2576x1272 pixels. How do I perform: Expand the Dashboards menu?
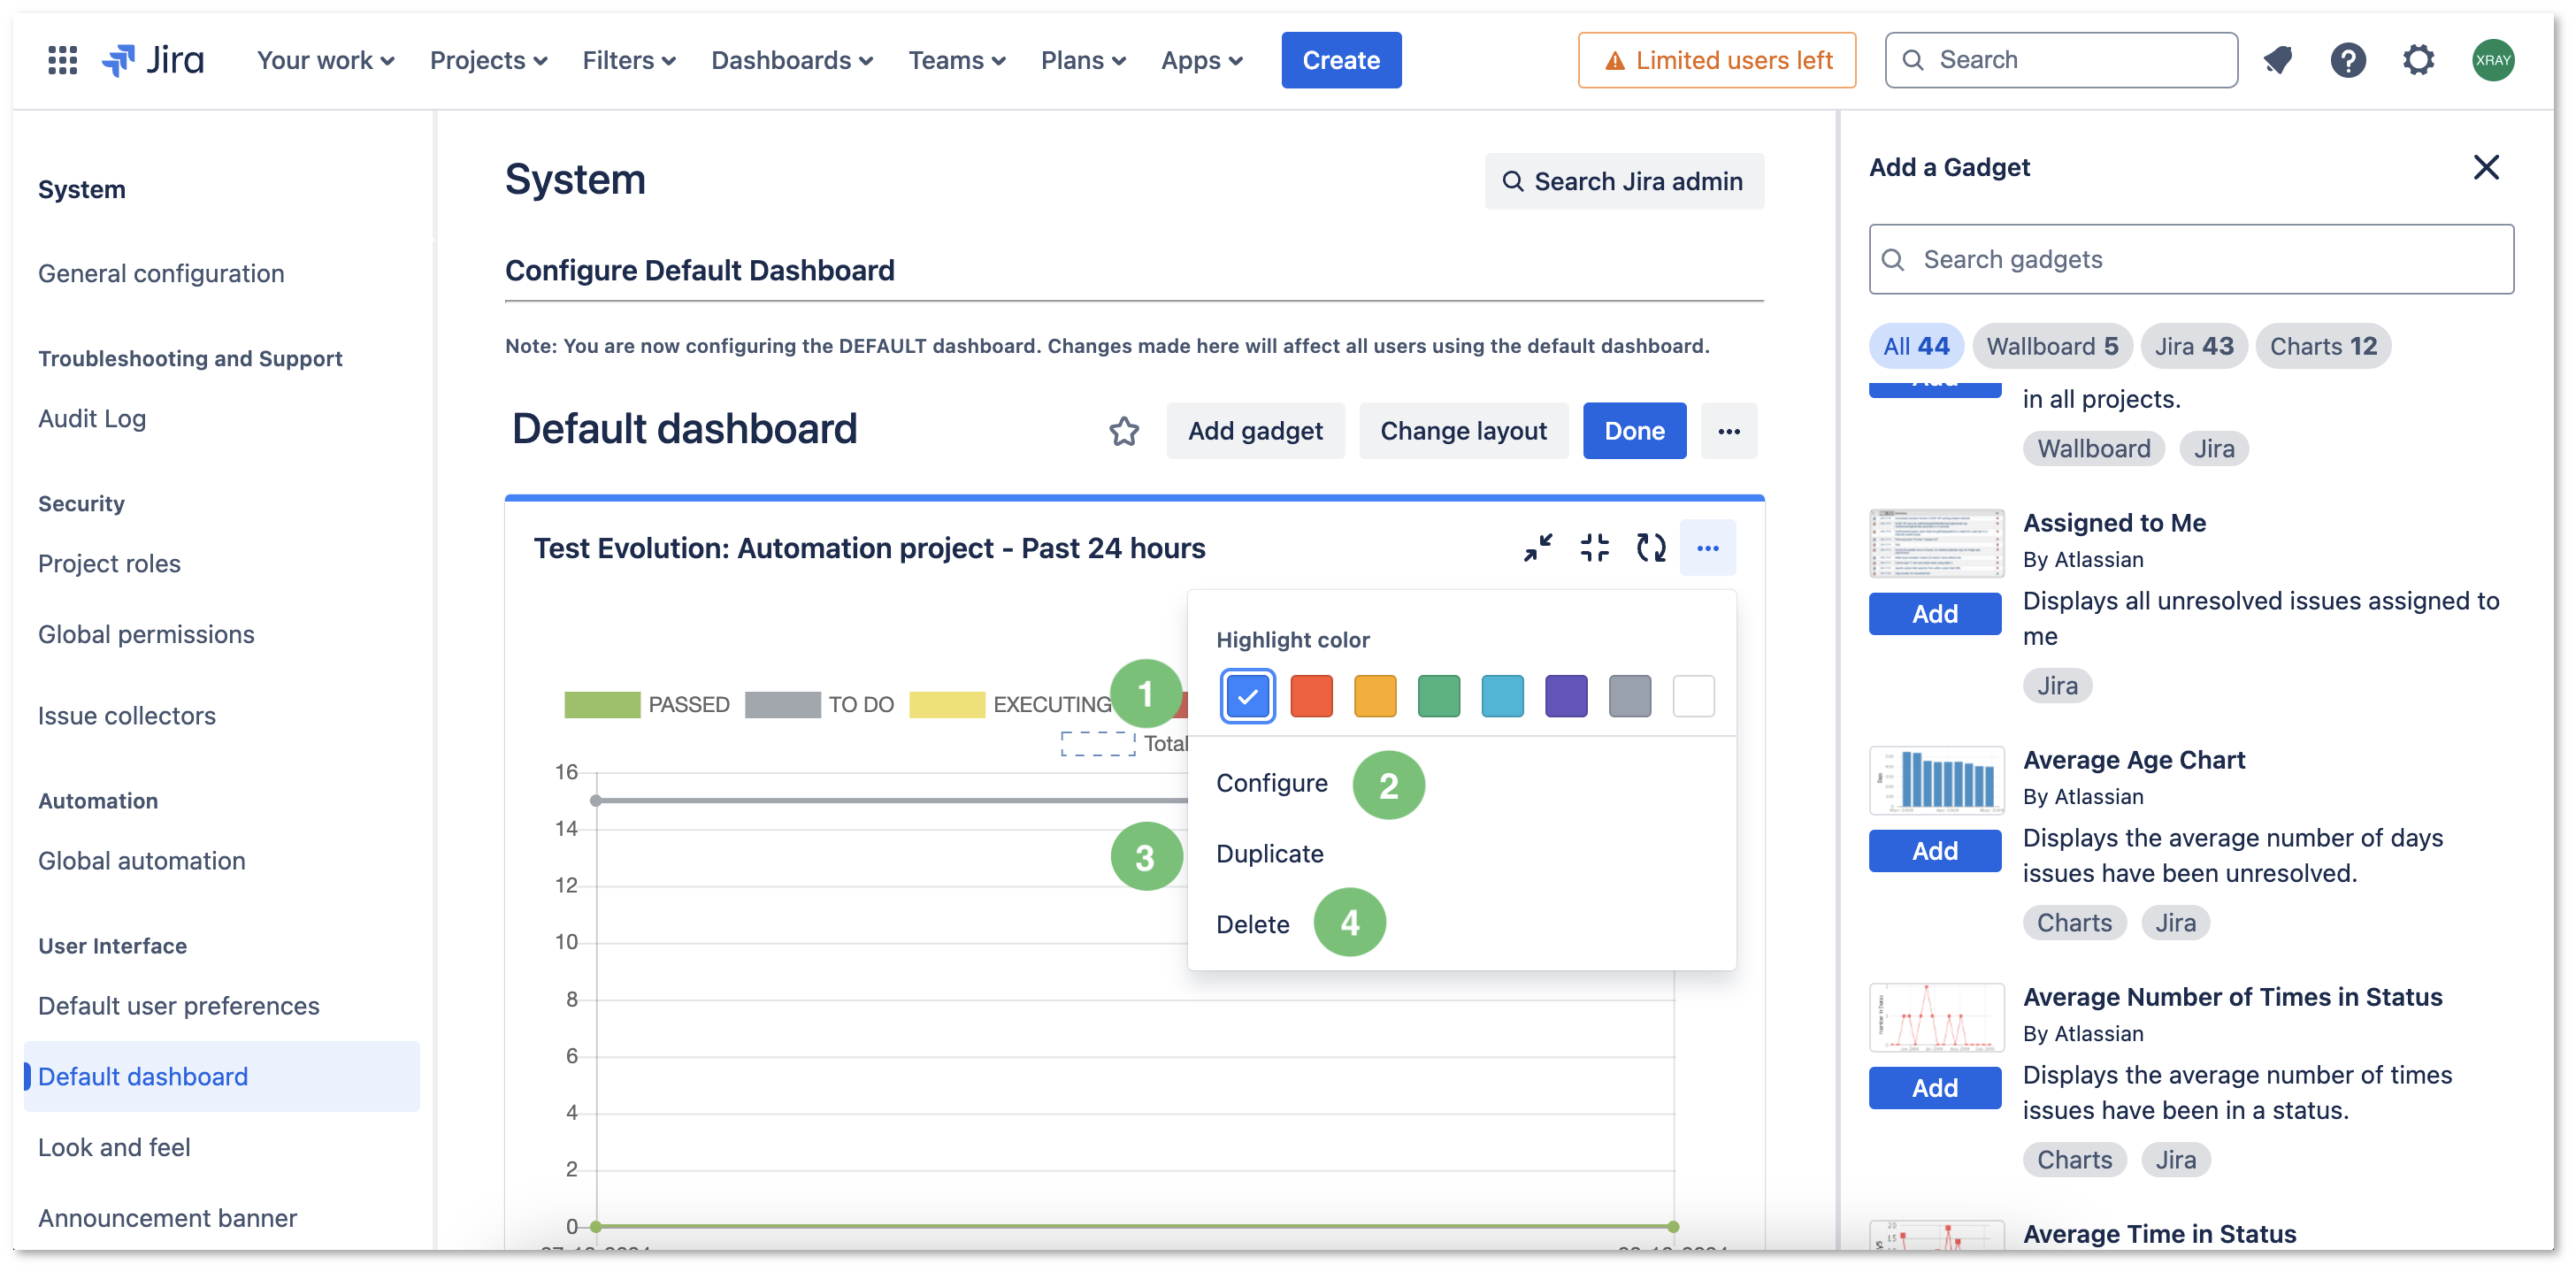(792, 60)
